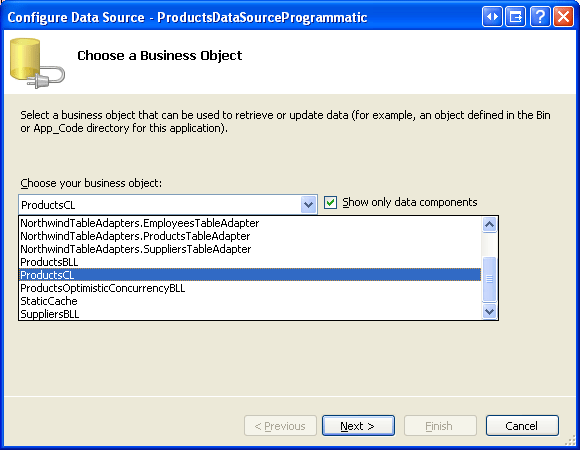Viewport: 580px width, 450px height.
Task: Click the ProductsCL combo box field
Action: coord(168,204)
